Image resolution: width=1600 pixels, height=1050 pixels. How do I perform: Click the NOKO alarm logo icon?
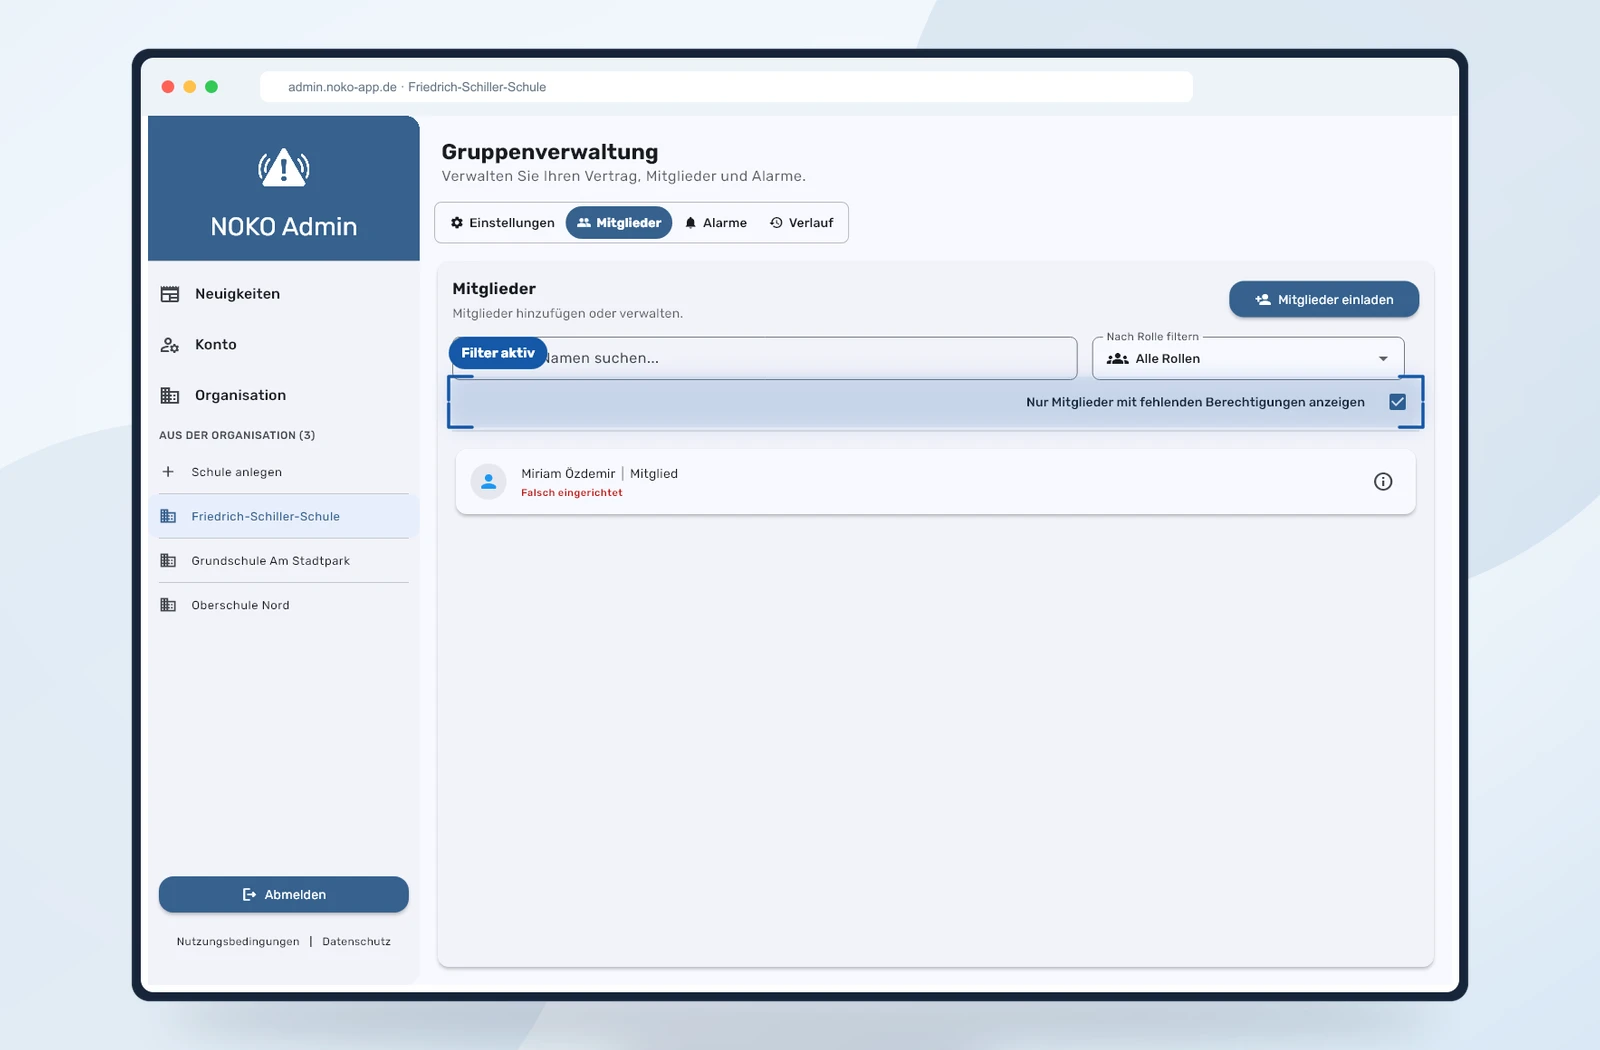coord(284,168)
